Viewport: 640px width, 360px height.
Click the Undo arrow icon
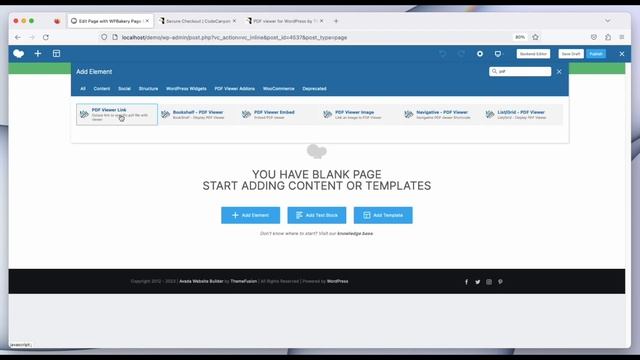(443, 54)
